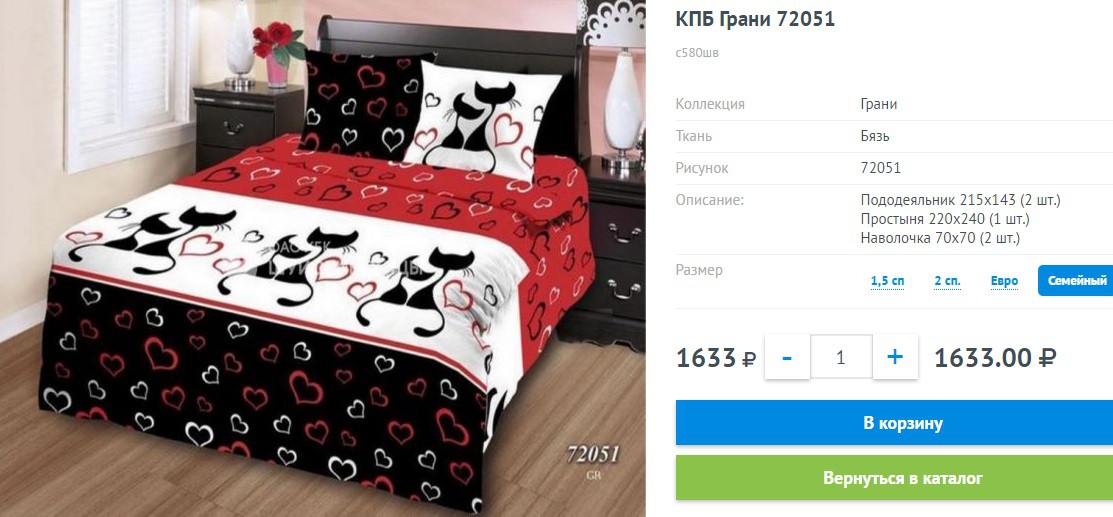Click the unit price 1633 ₽
Screen dimensions: 1113x517
[x=716, y=358]
